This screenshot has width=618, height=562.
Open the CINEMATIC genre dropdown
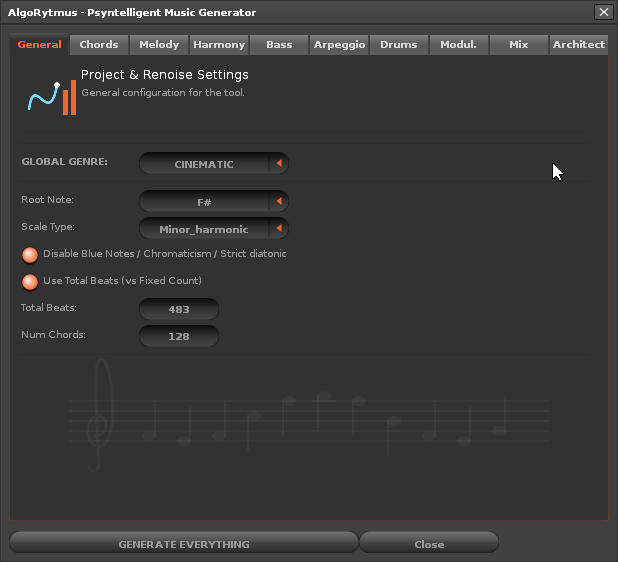click(204, 164)
